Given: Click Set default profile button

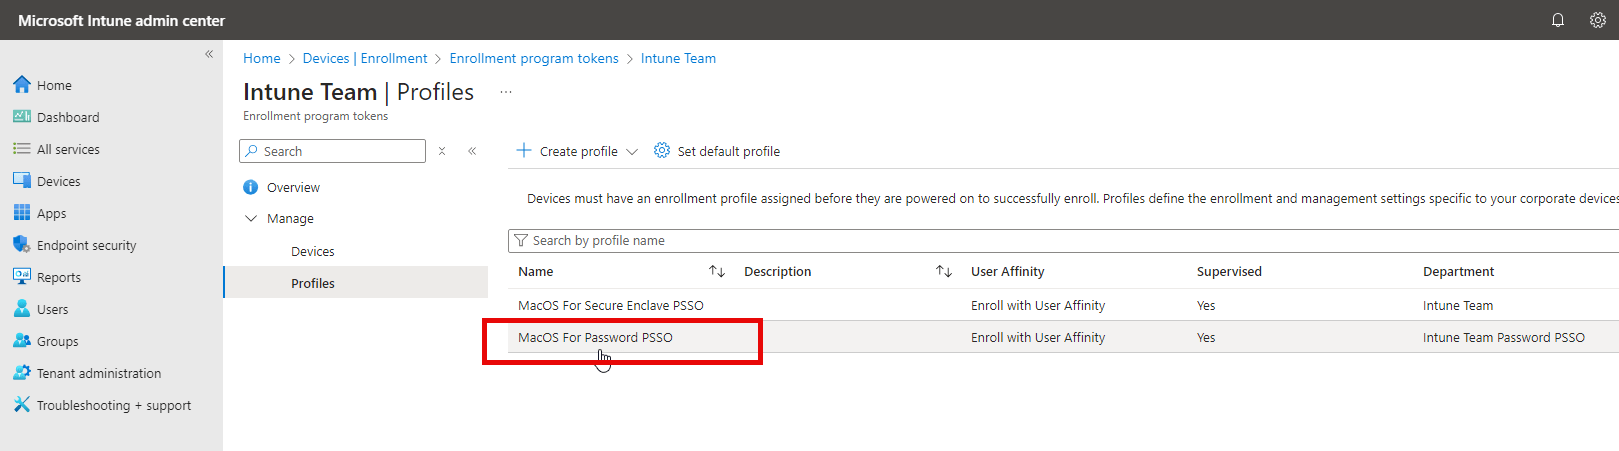Looking at the screenshot, I should click(717, 151).
